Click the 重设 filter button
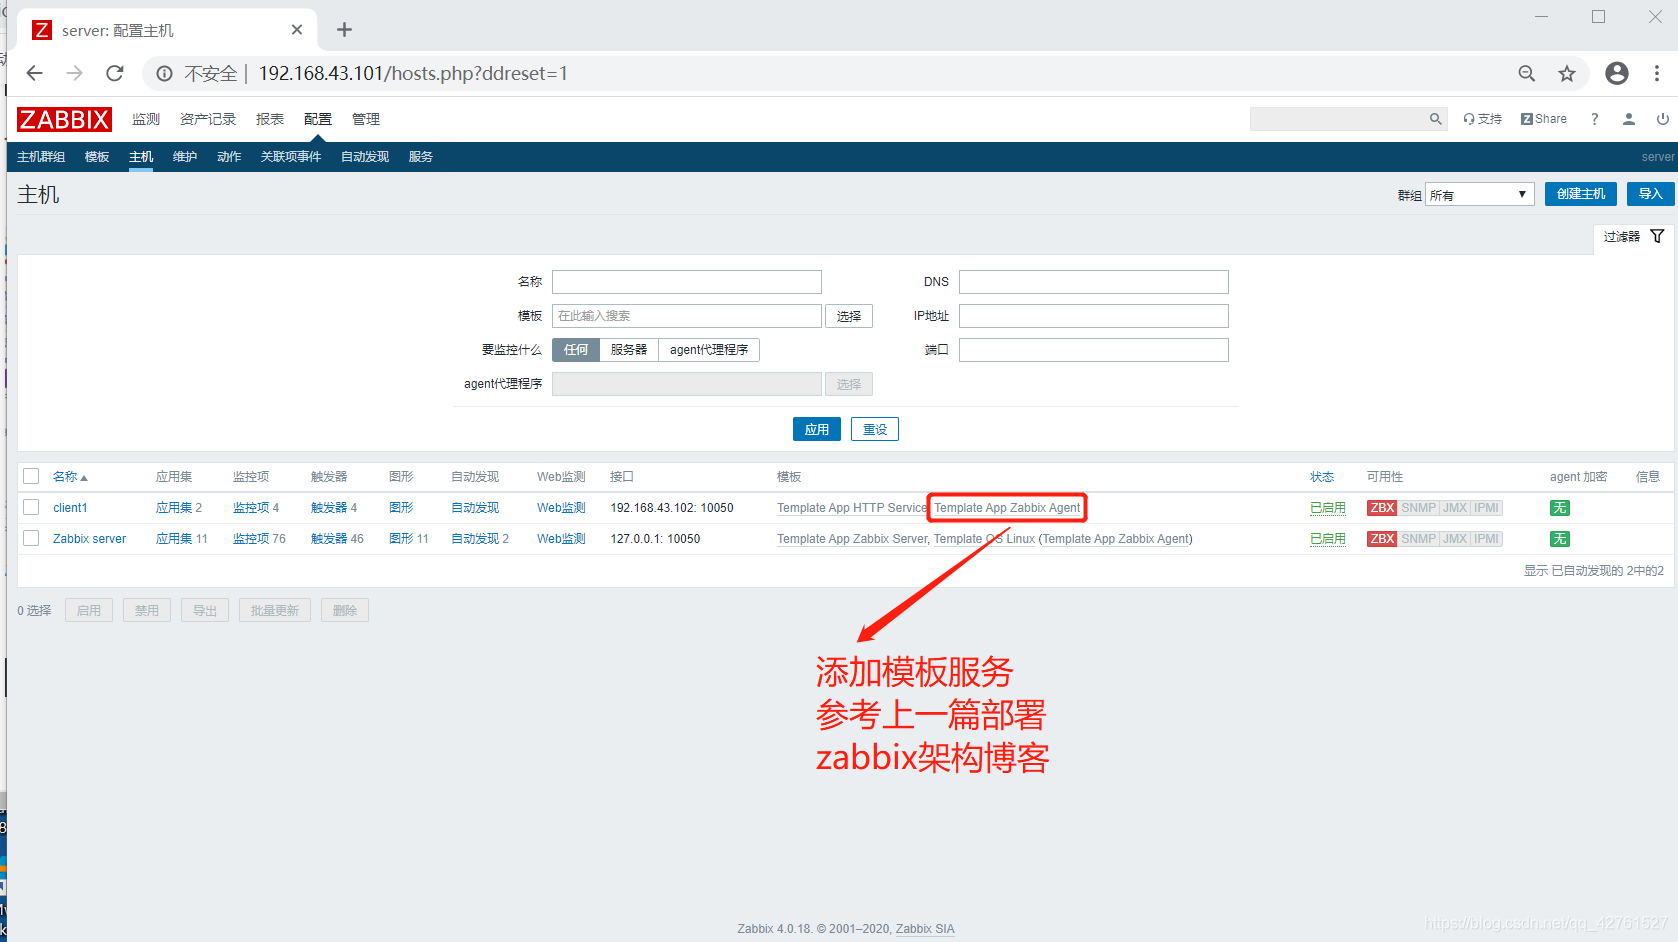Image resolution: width=1678 pixels, height=942 pixels. (875, 429)
